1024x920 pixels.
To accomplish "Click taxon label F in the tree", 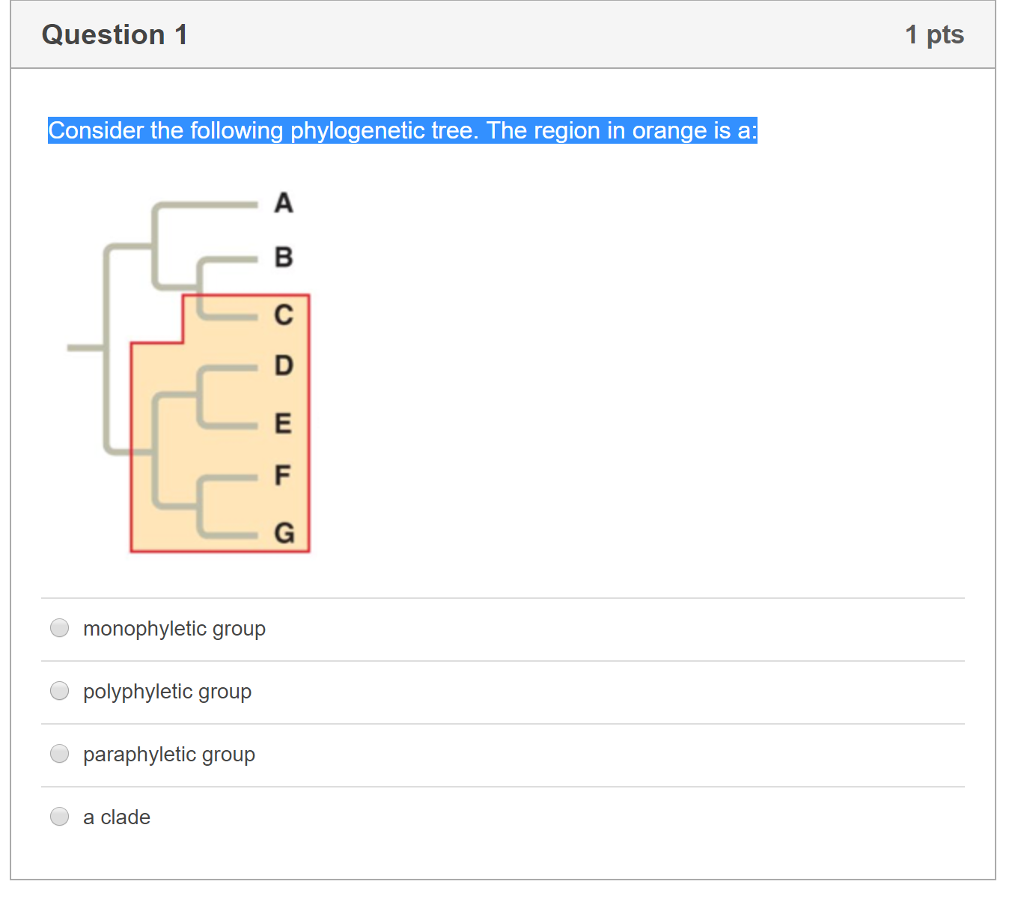I will click(284, 475).
